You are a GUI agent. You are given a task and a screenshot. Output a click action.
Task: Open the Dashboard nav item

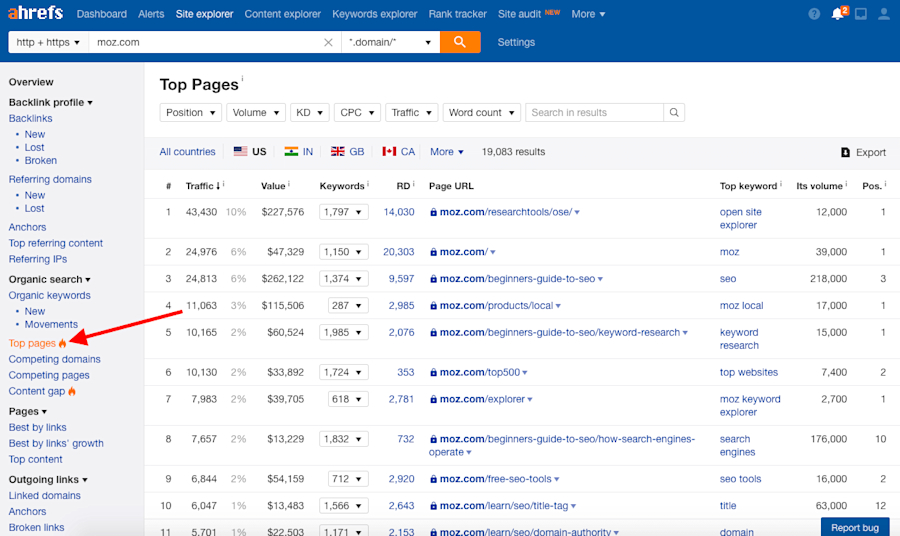102,14
